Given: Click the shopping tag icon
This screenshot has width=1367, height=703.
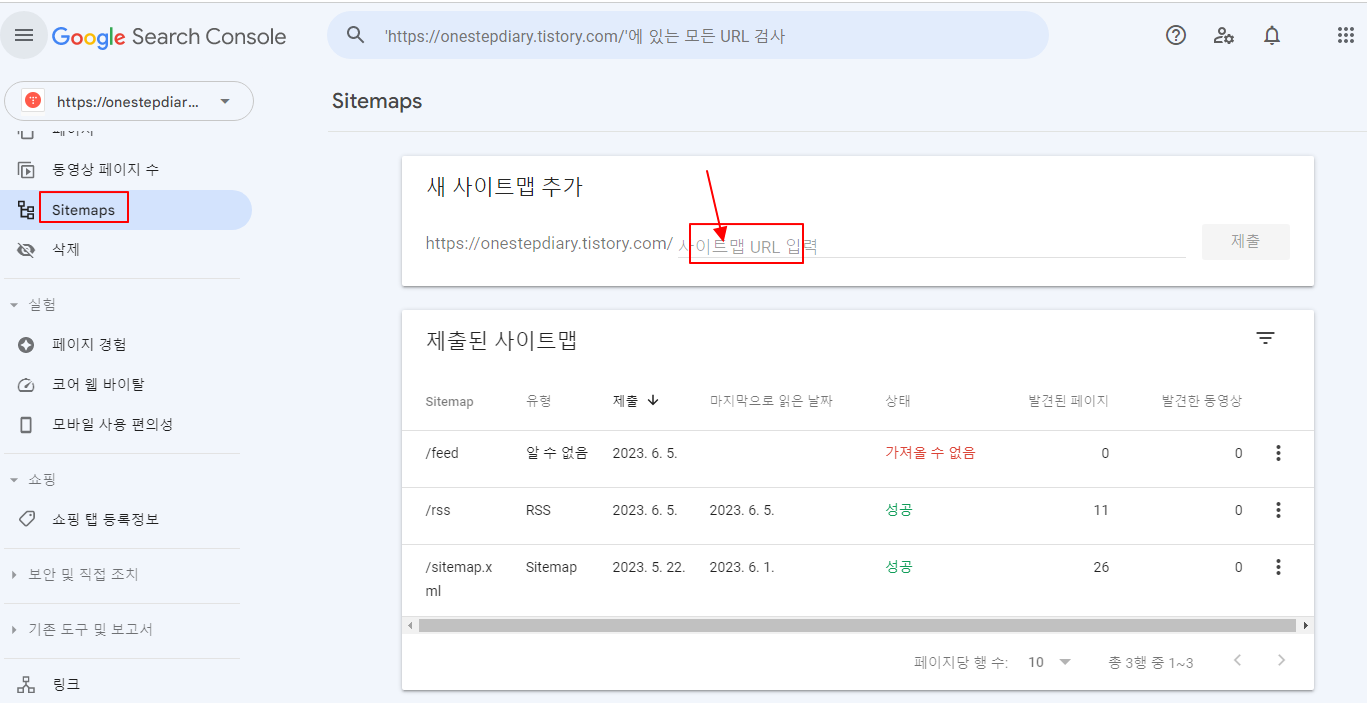Looking at the screenshot, I should [x=27, y=520].
